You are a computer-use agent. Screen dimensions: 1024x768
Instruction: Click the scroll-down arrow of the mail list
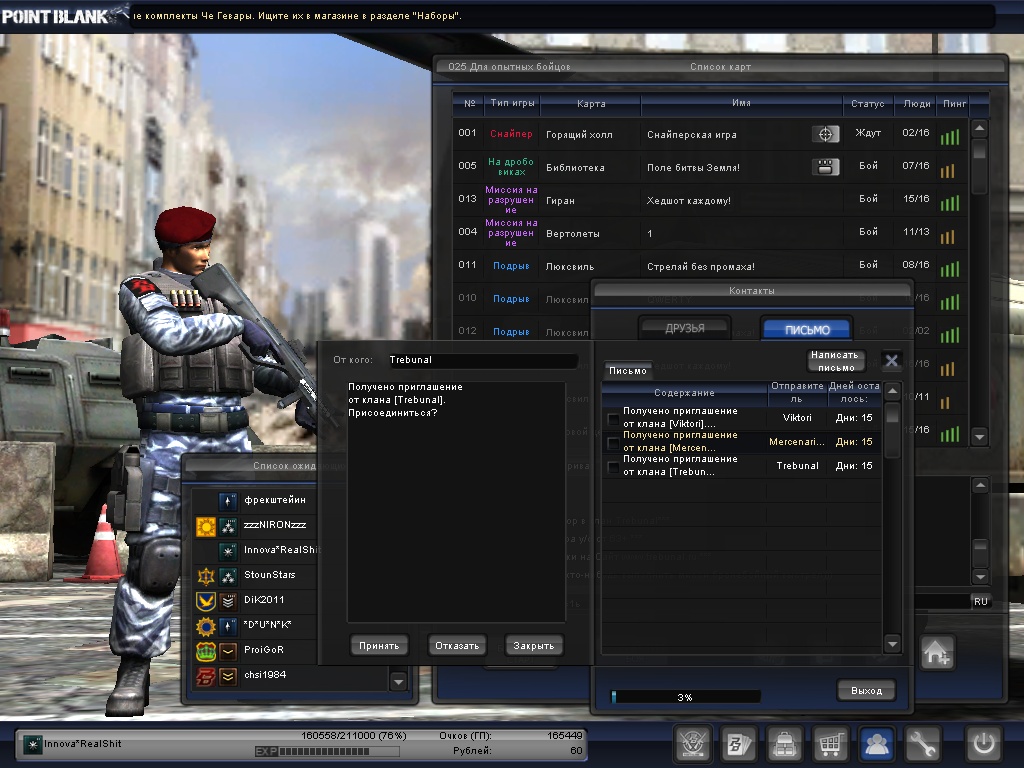[893, 645]
